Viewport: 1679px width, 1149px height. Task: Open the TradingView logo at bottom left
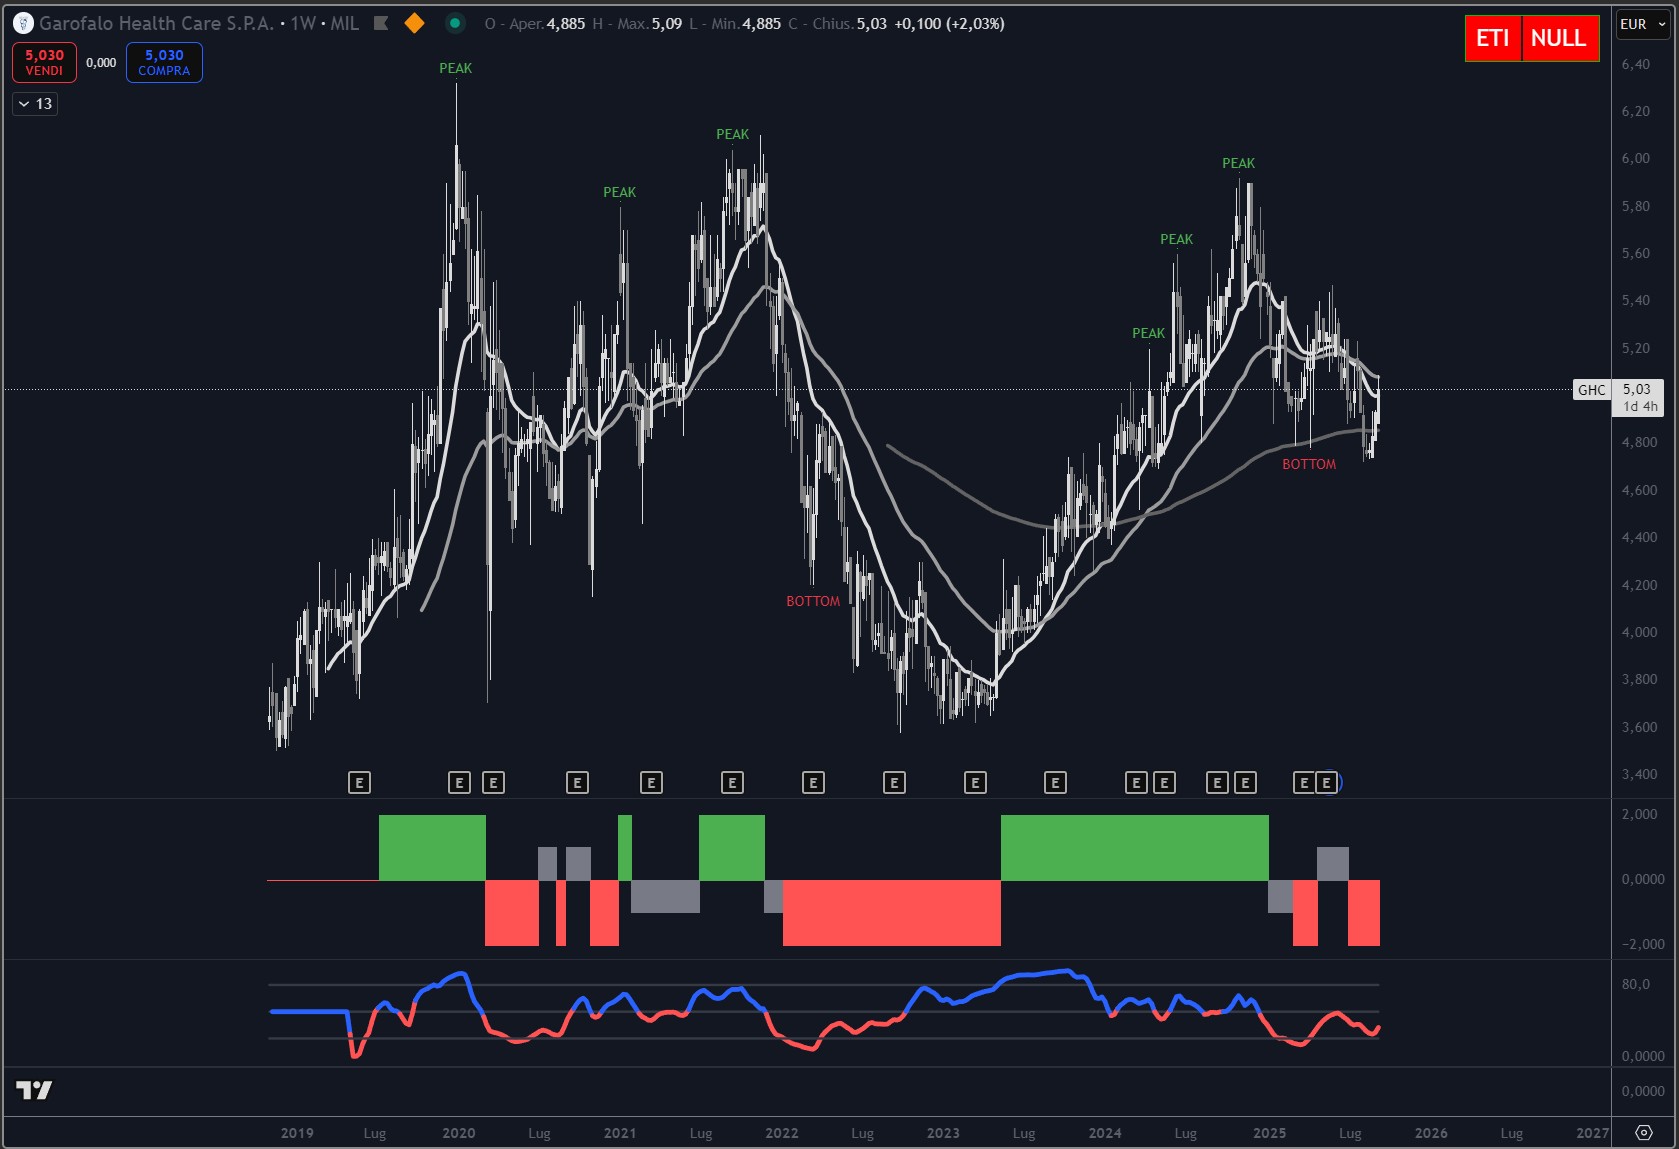pos(34,1090)
